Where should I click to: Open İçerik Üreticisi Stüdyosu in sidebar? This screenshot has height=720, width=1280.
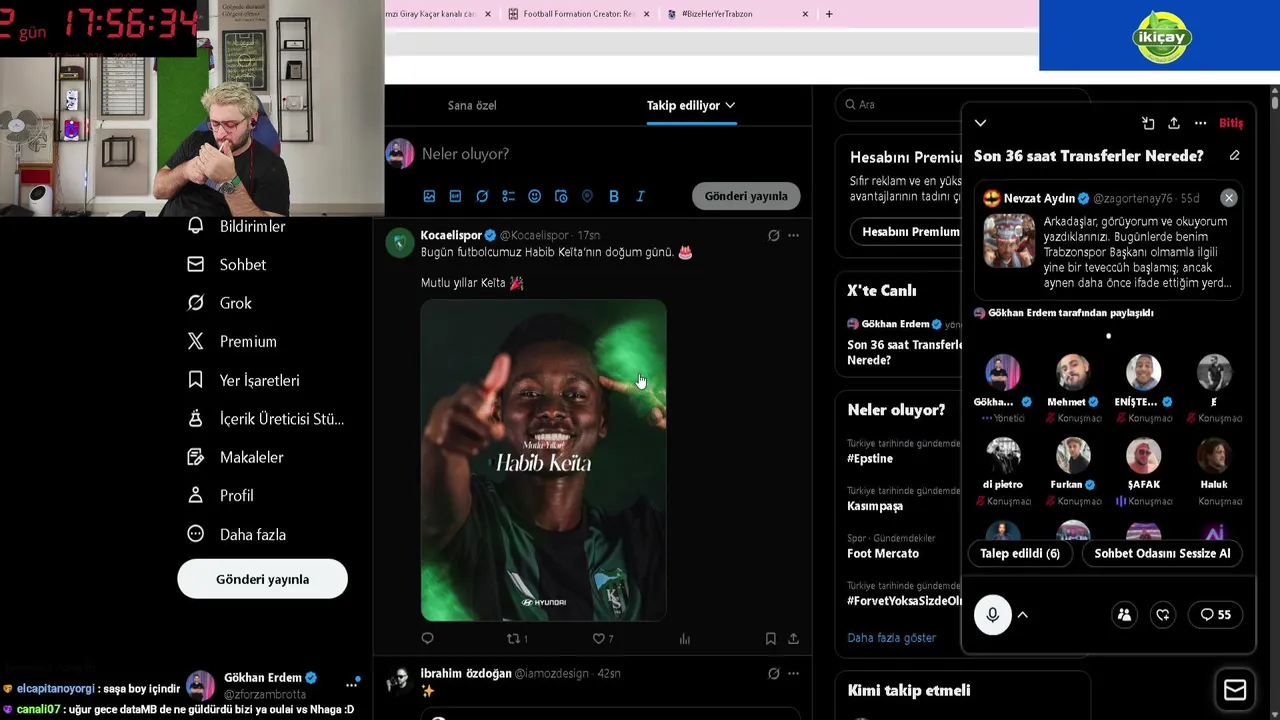[x=265, y=419]
